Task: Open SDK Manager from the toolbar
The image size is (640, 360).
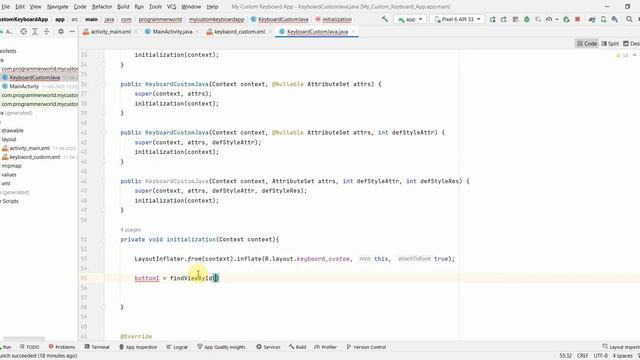Action: coord(615,19)
